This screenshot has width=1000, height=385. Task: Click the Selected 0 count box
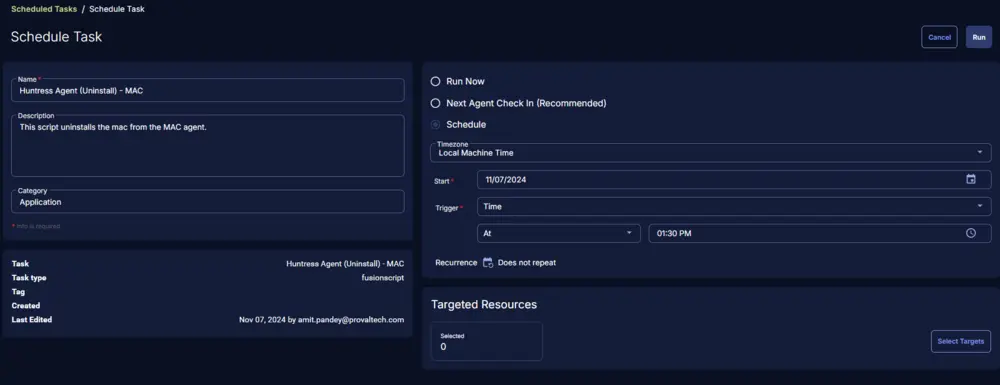(487, 342)
